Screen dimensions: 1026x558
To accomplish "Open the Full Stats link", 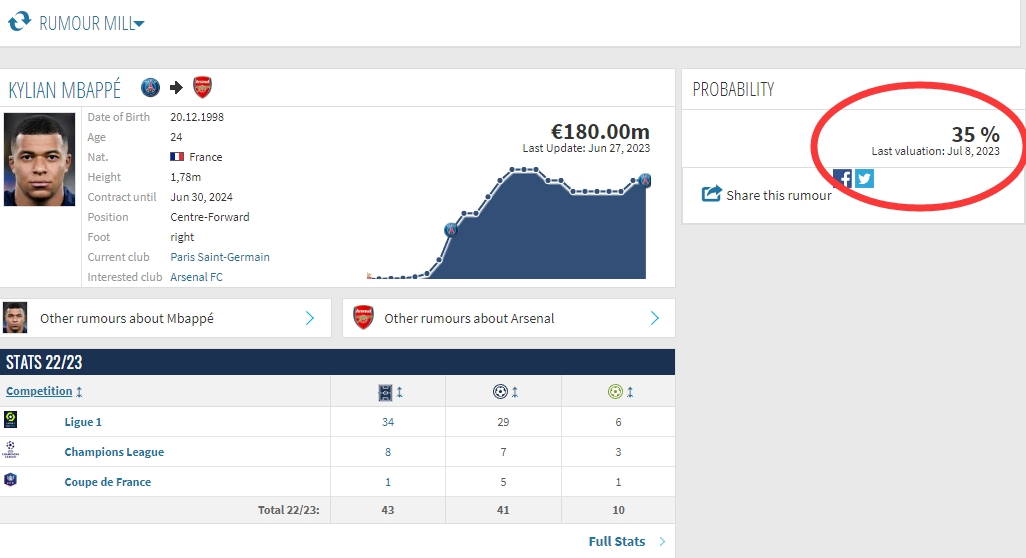I will [617, 542].
